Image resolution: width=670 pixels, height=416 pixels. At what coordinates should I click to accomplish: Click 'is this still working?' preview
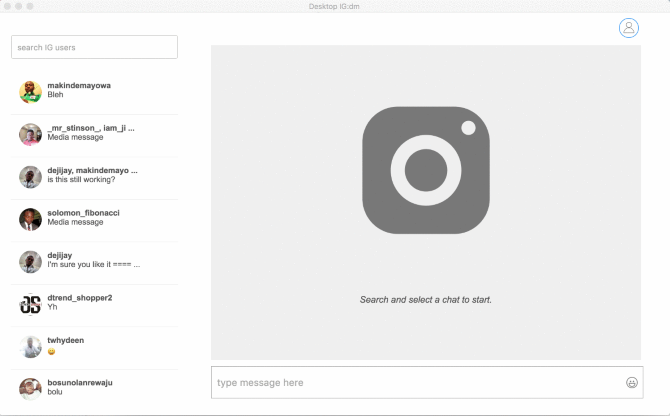click(81, 179)
